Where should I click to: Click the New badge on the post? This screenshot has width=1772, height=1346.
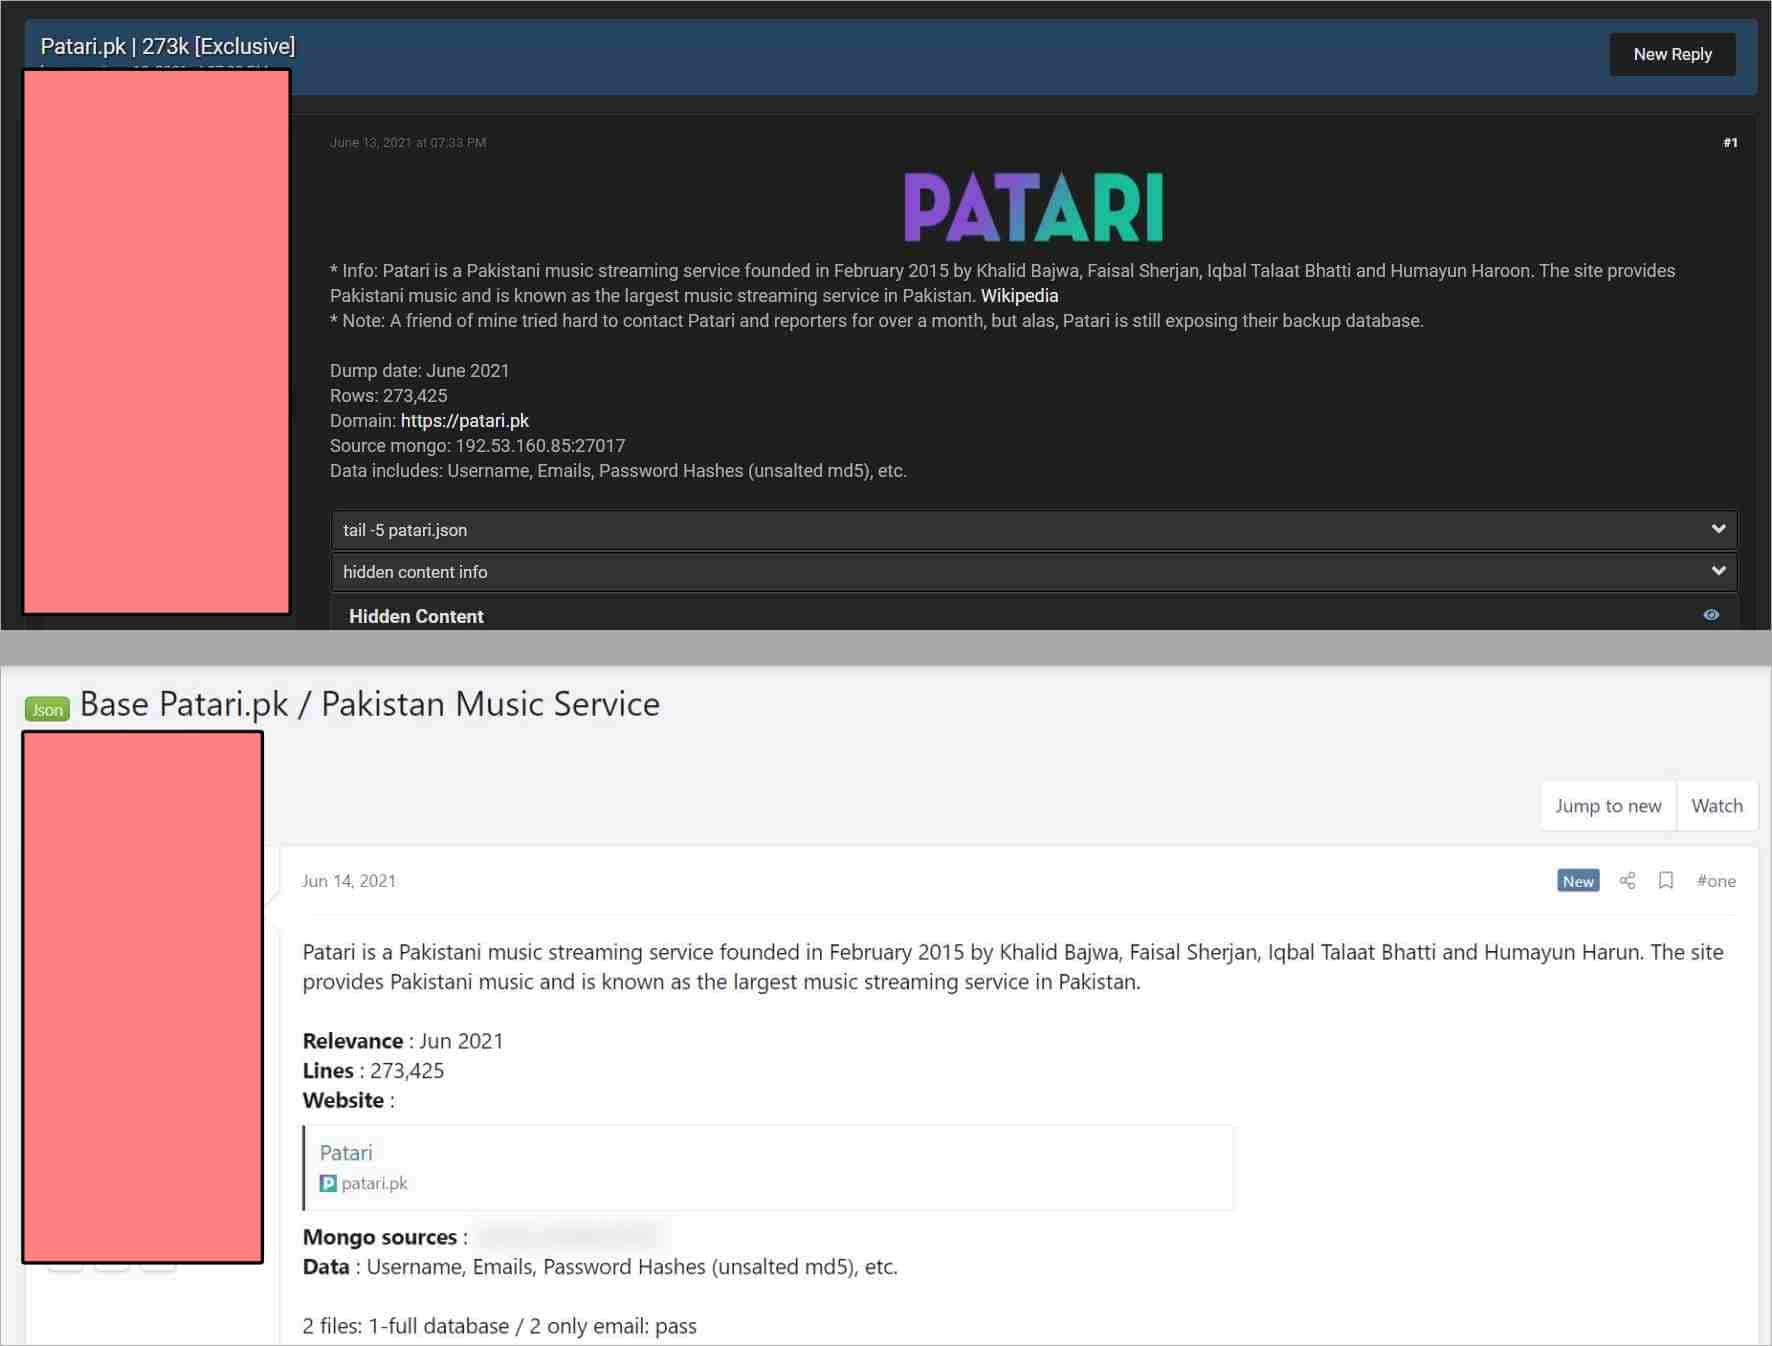click(1578, 881)
